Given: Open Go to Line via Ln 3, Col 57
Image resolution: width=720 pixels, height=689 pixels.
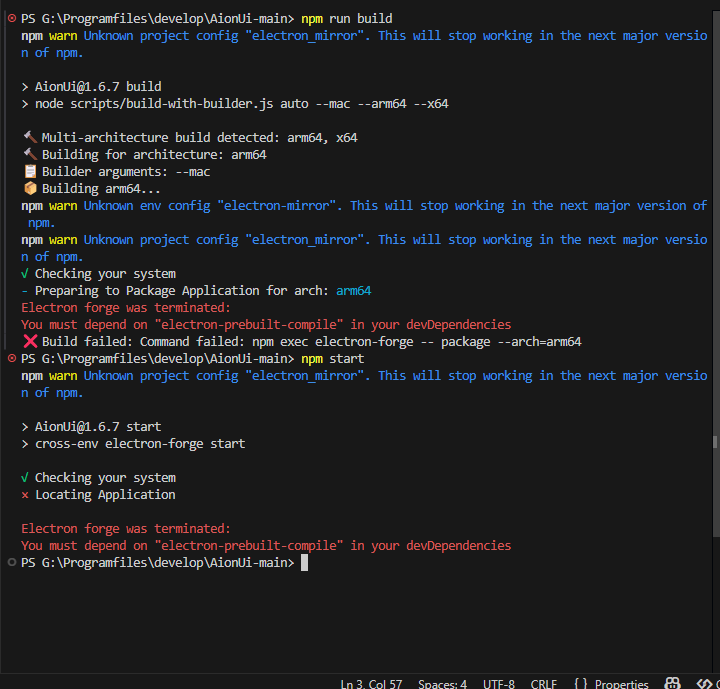Looking at the screenshot, I should (371, 684).
